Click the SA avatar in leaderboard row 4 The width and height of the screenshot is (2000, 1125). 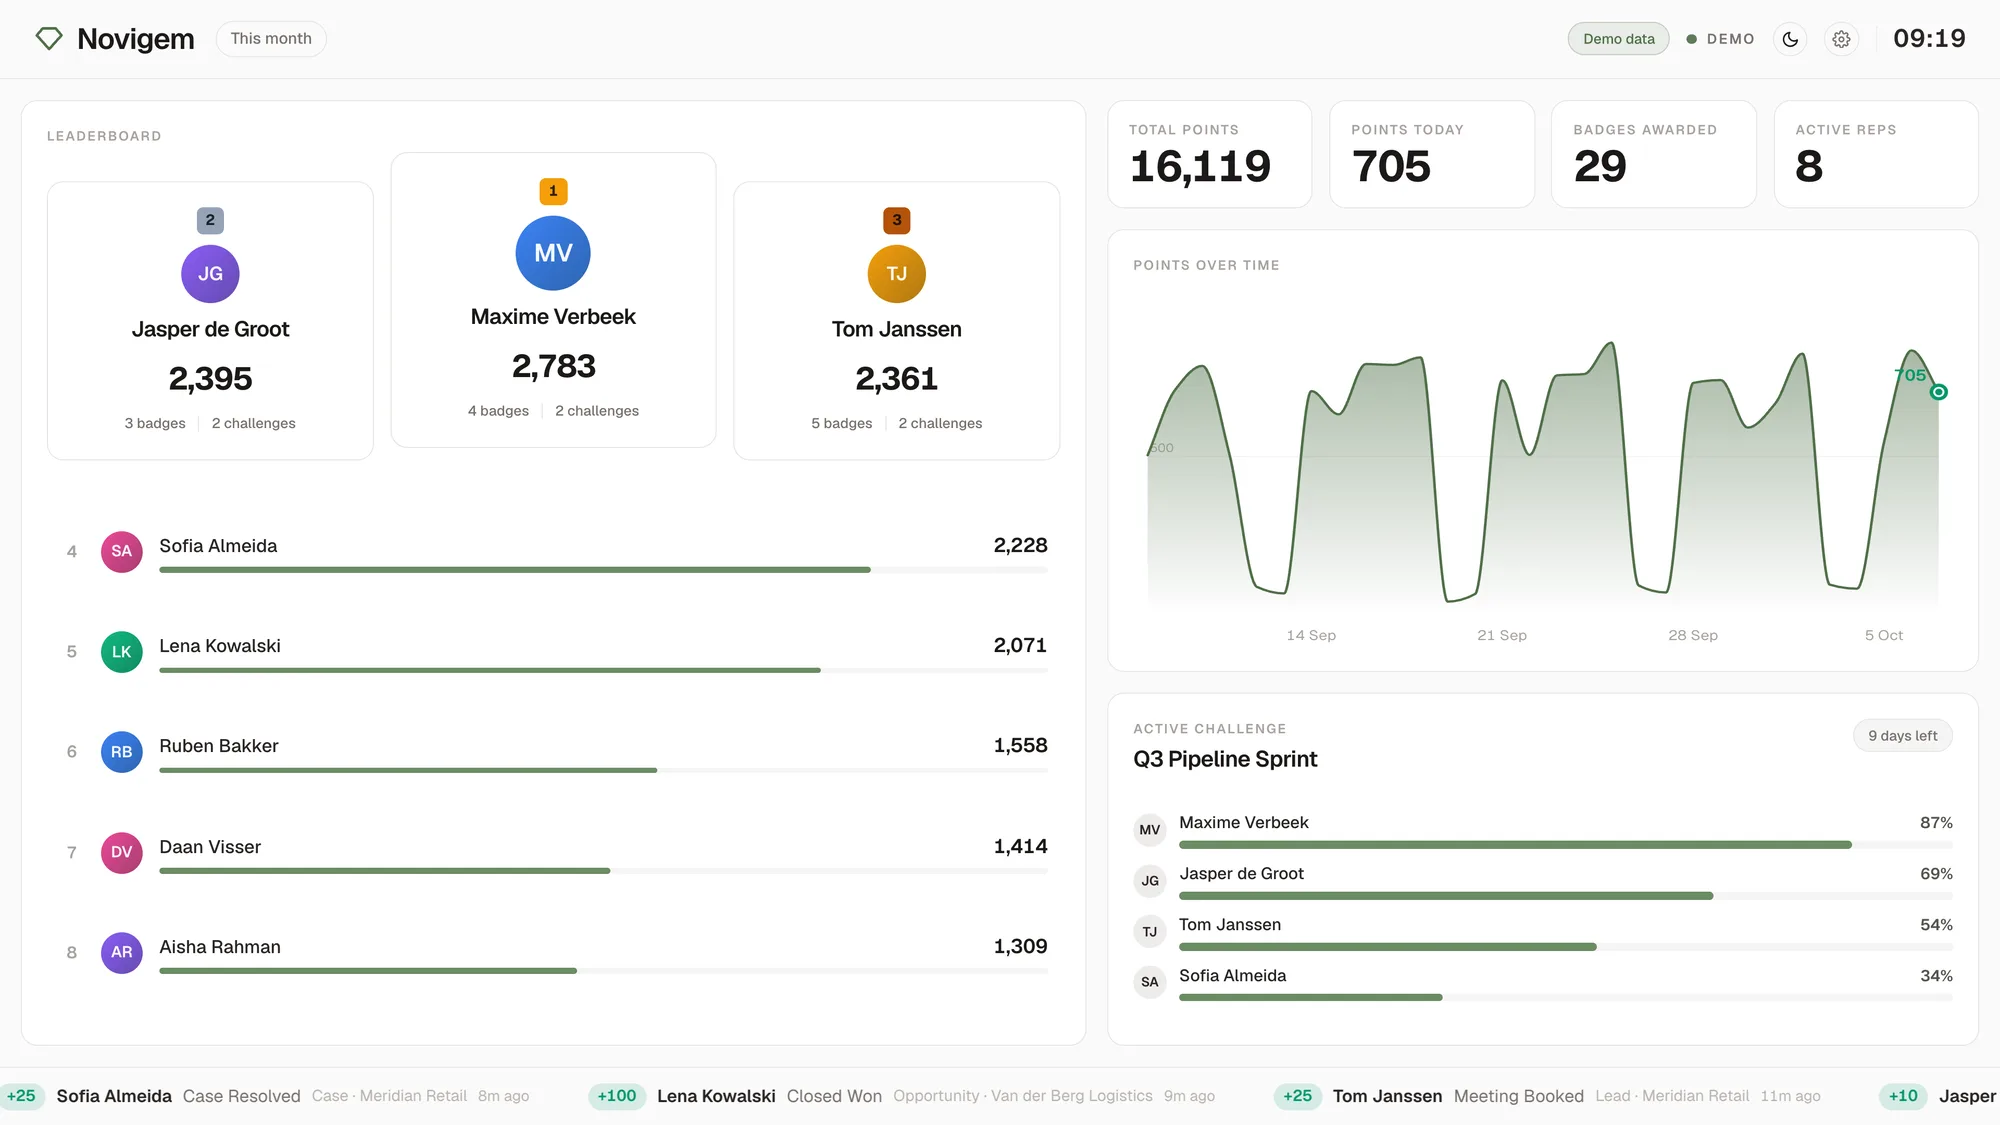[x=122, y=551]
